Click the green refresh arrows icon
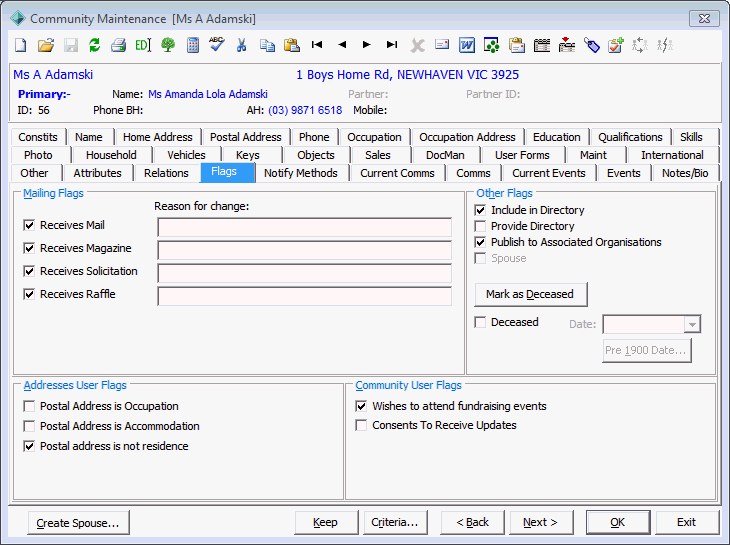Viewport: 730px width, 545px height. coord(95,45)
